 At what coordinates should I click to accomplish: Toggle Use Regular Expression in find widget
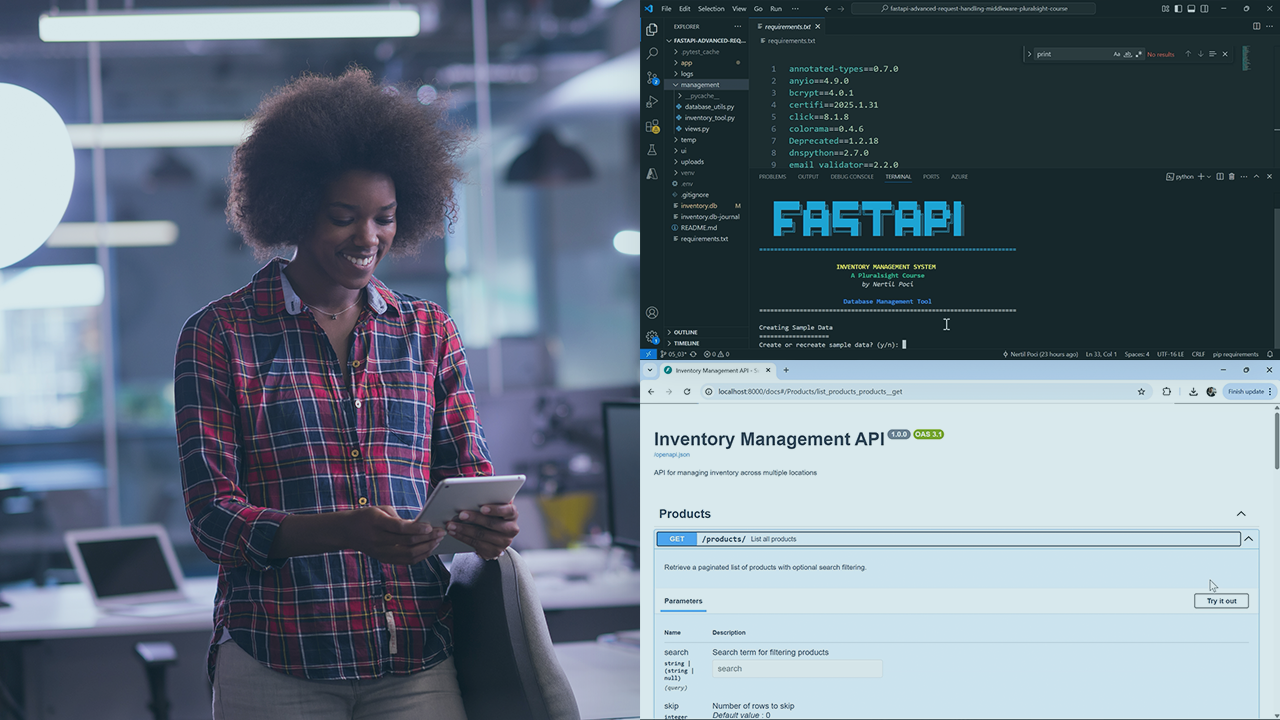(x=1139, y=54)
